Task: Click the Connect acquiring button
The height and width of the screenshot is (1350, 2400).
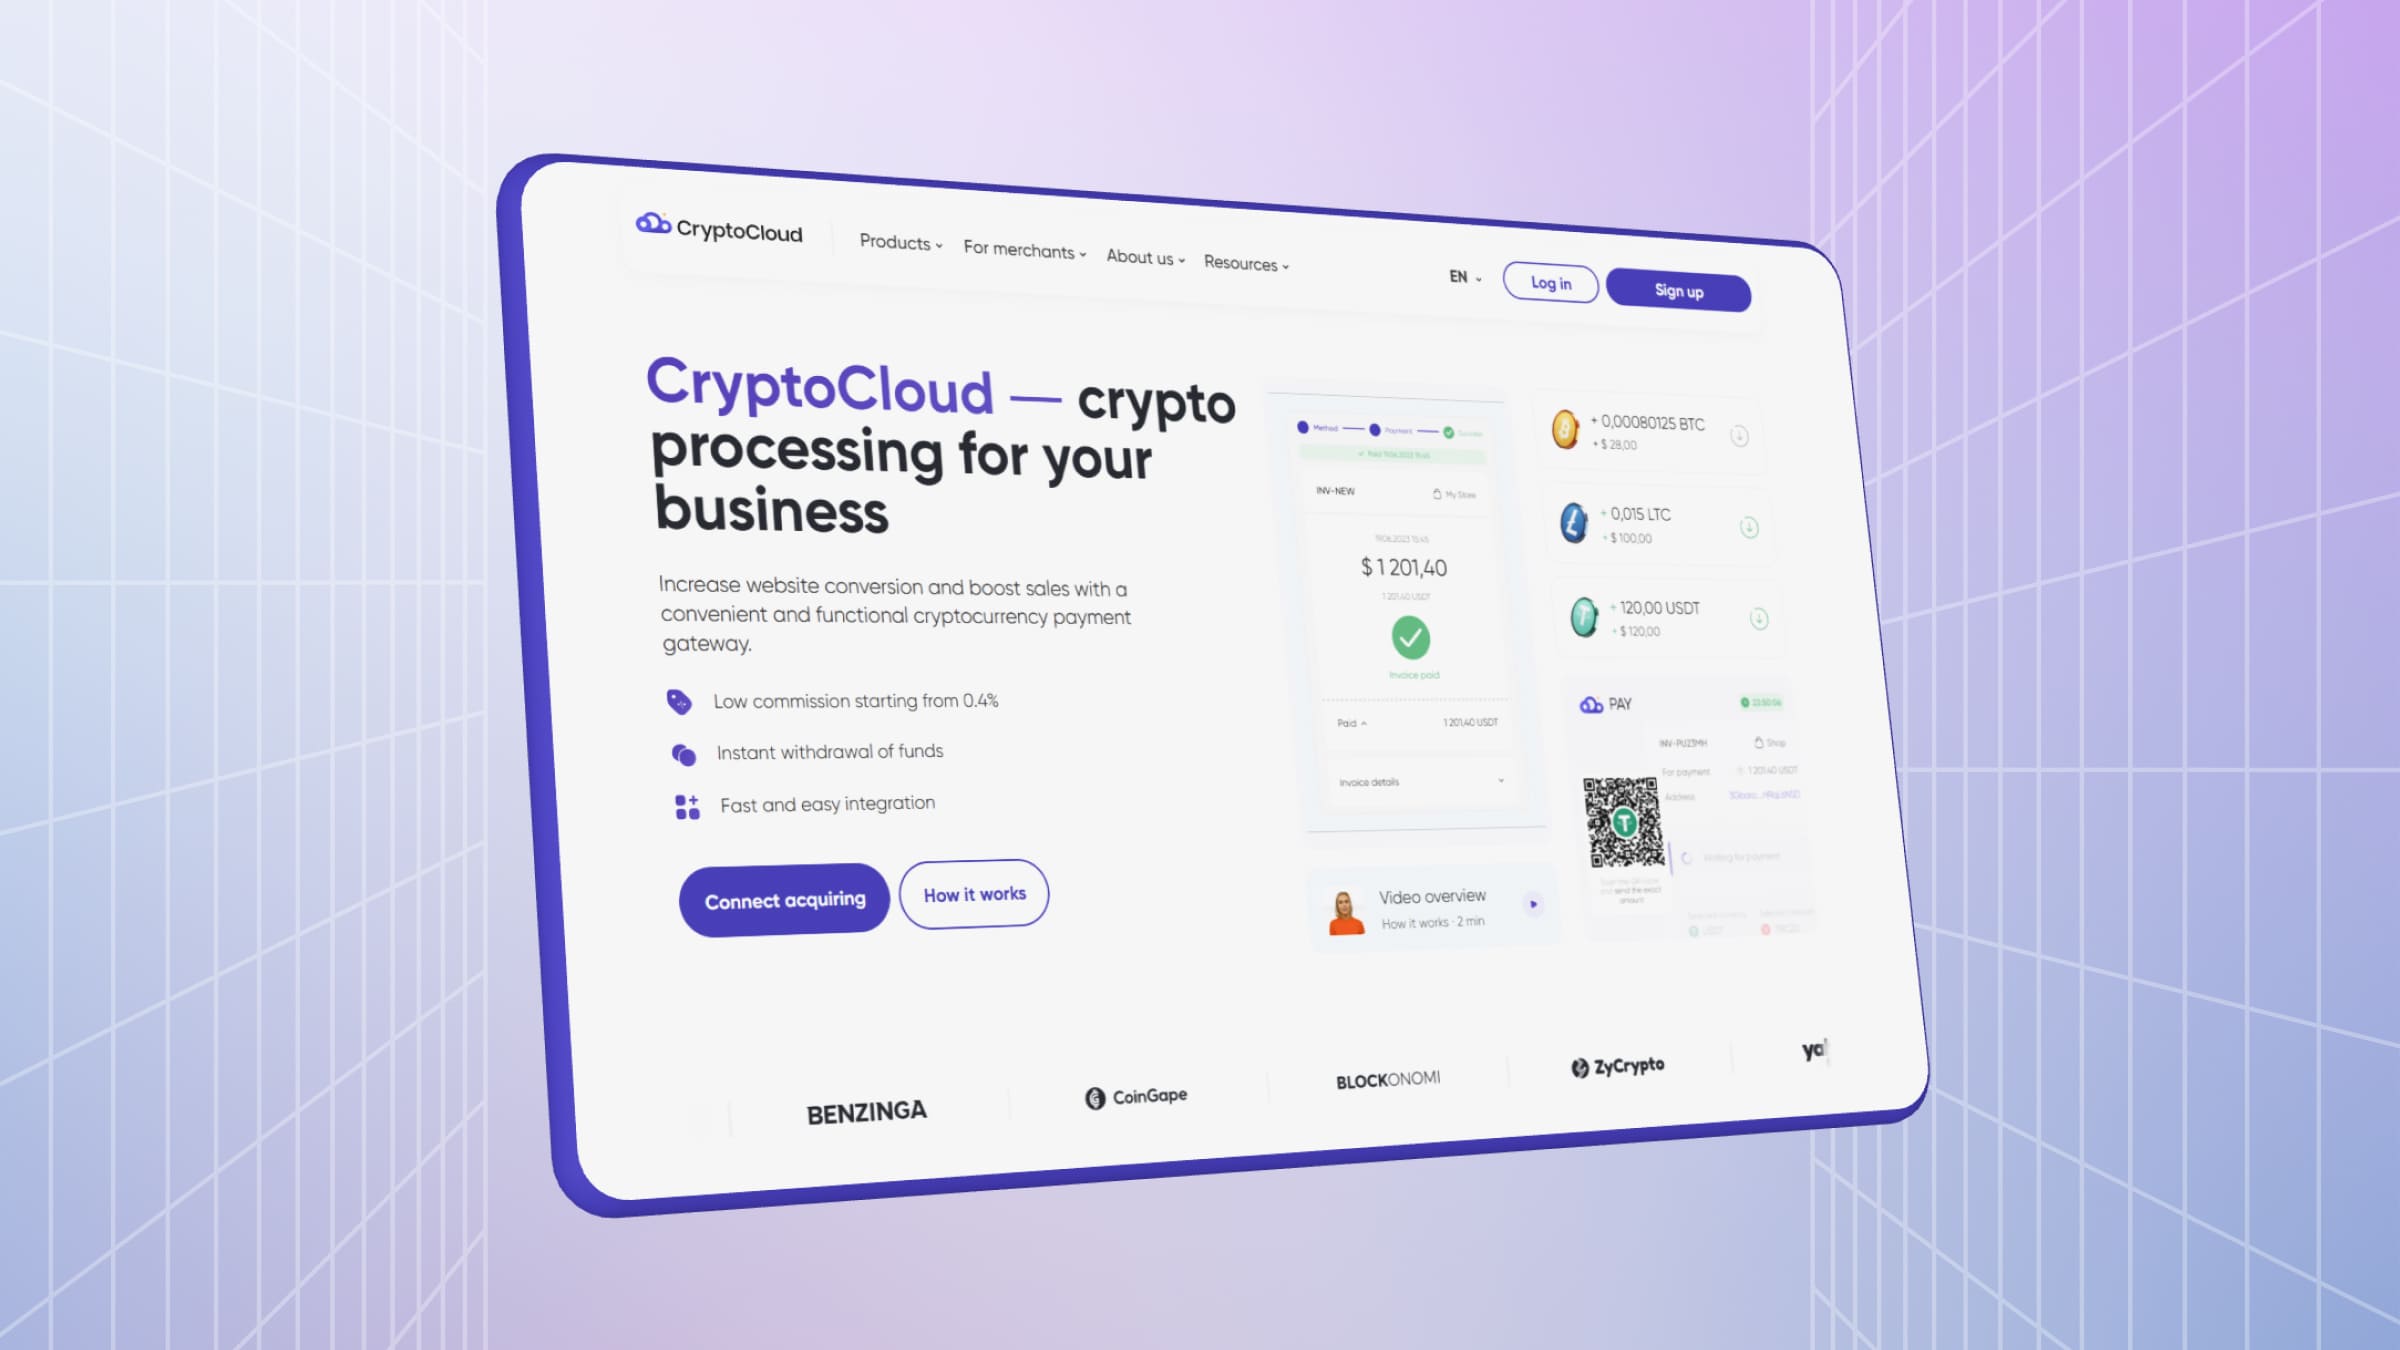Action: point(785,898)
